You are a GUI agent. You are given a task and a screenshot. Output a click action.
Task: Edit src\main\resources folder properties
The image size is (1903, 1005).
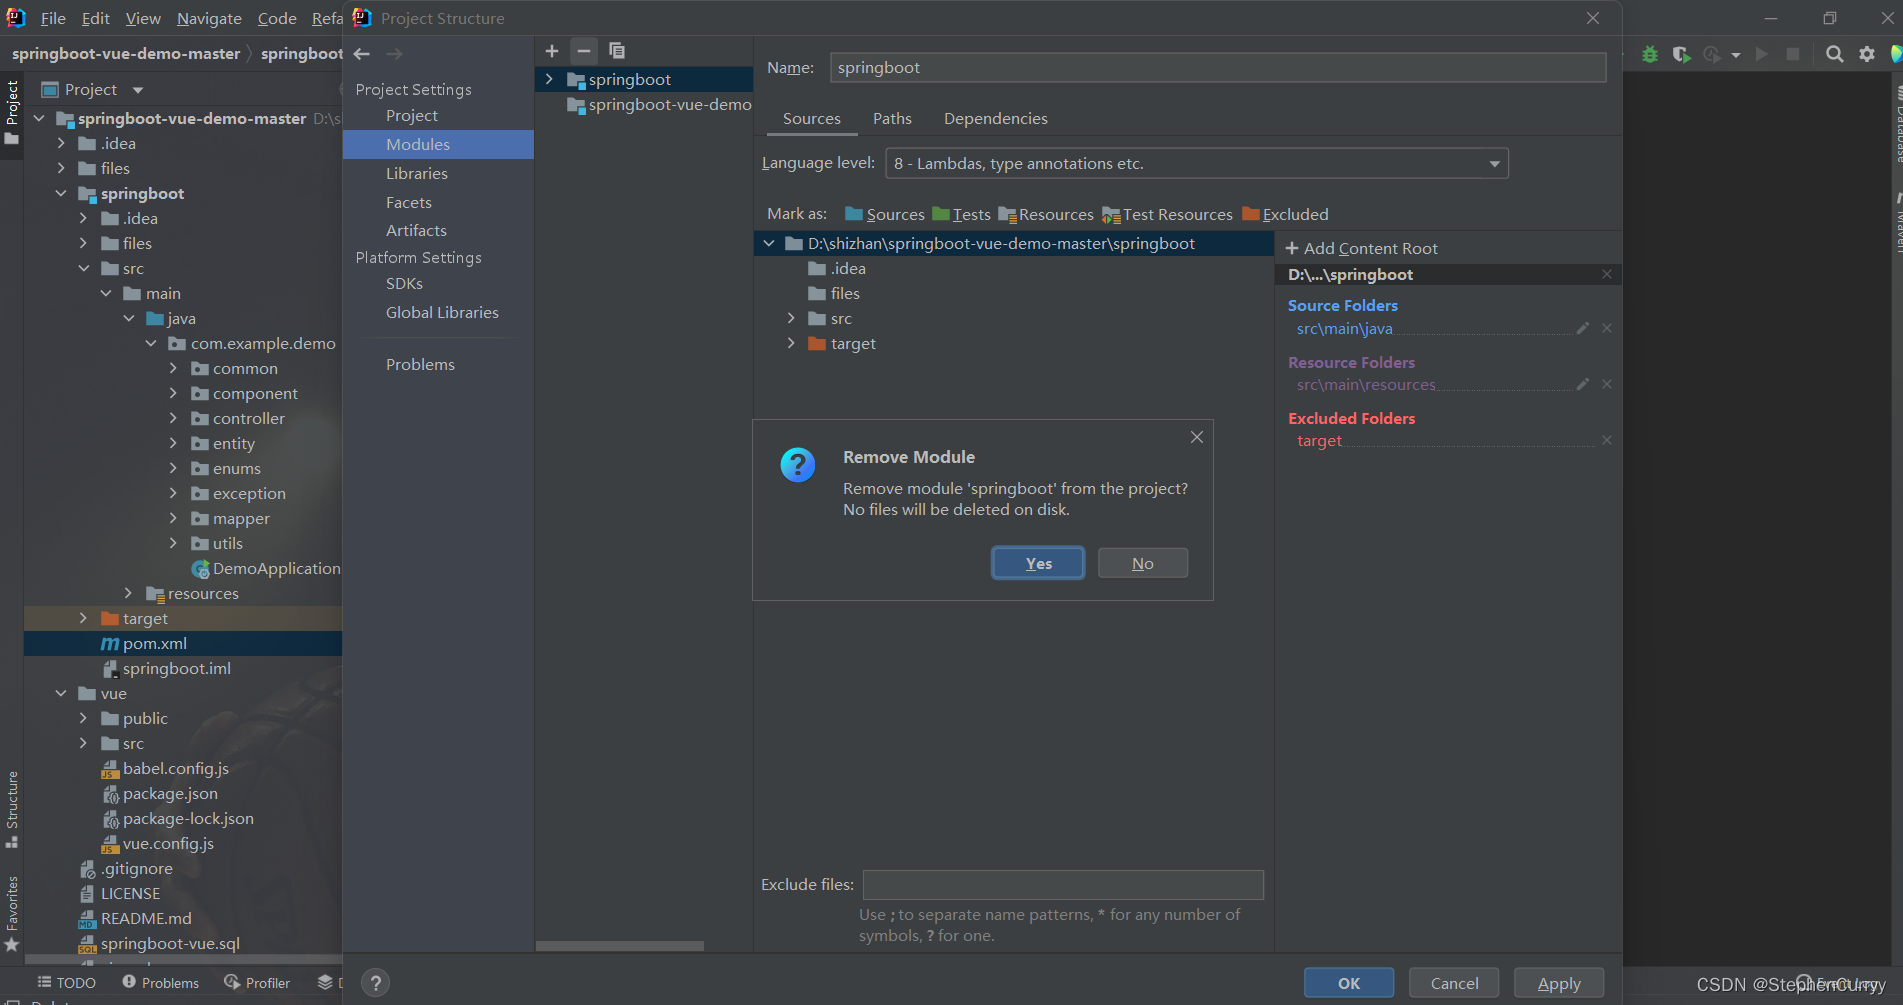tap(1583, 384)
